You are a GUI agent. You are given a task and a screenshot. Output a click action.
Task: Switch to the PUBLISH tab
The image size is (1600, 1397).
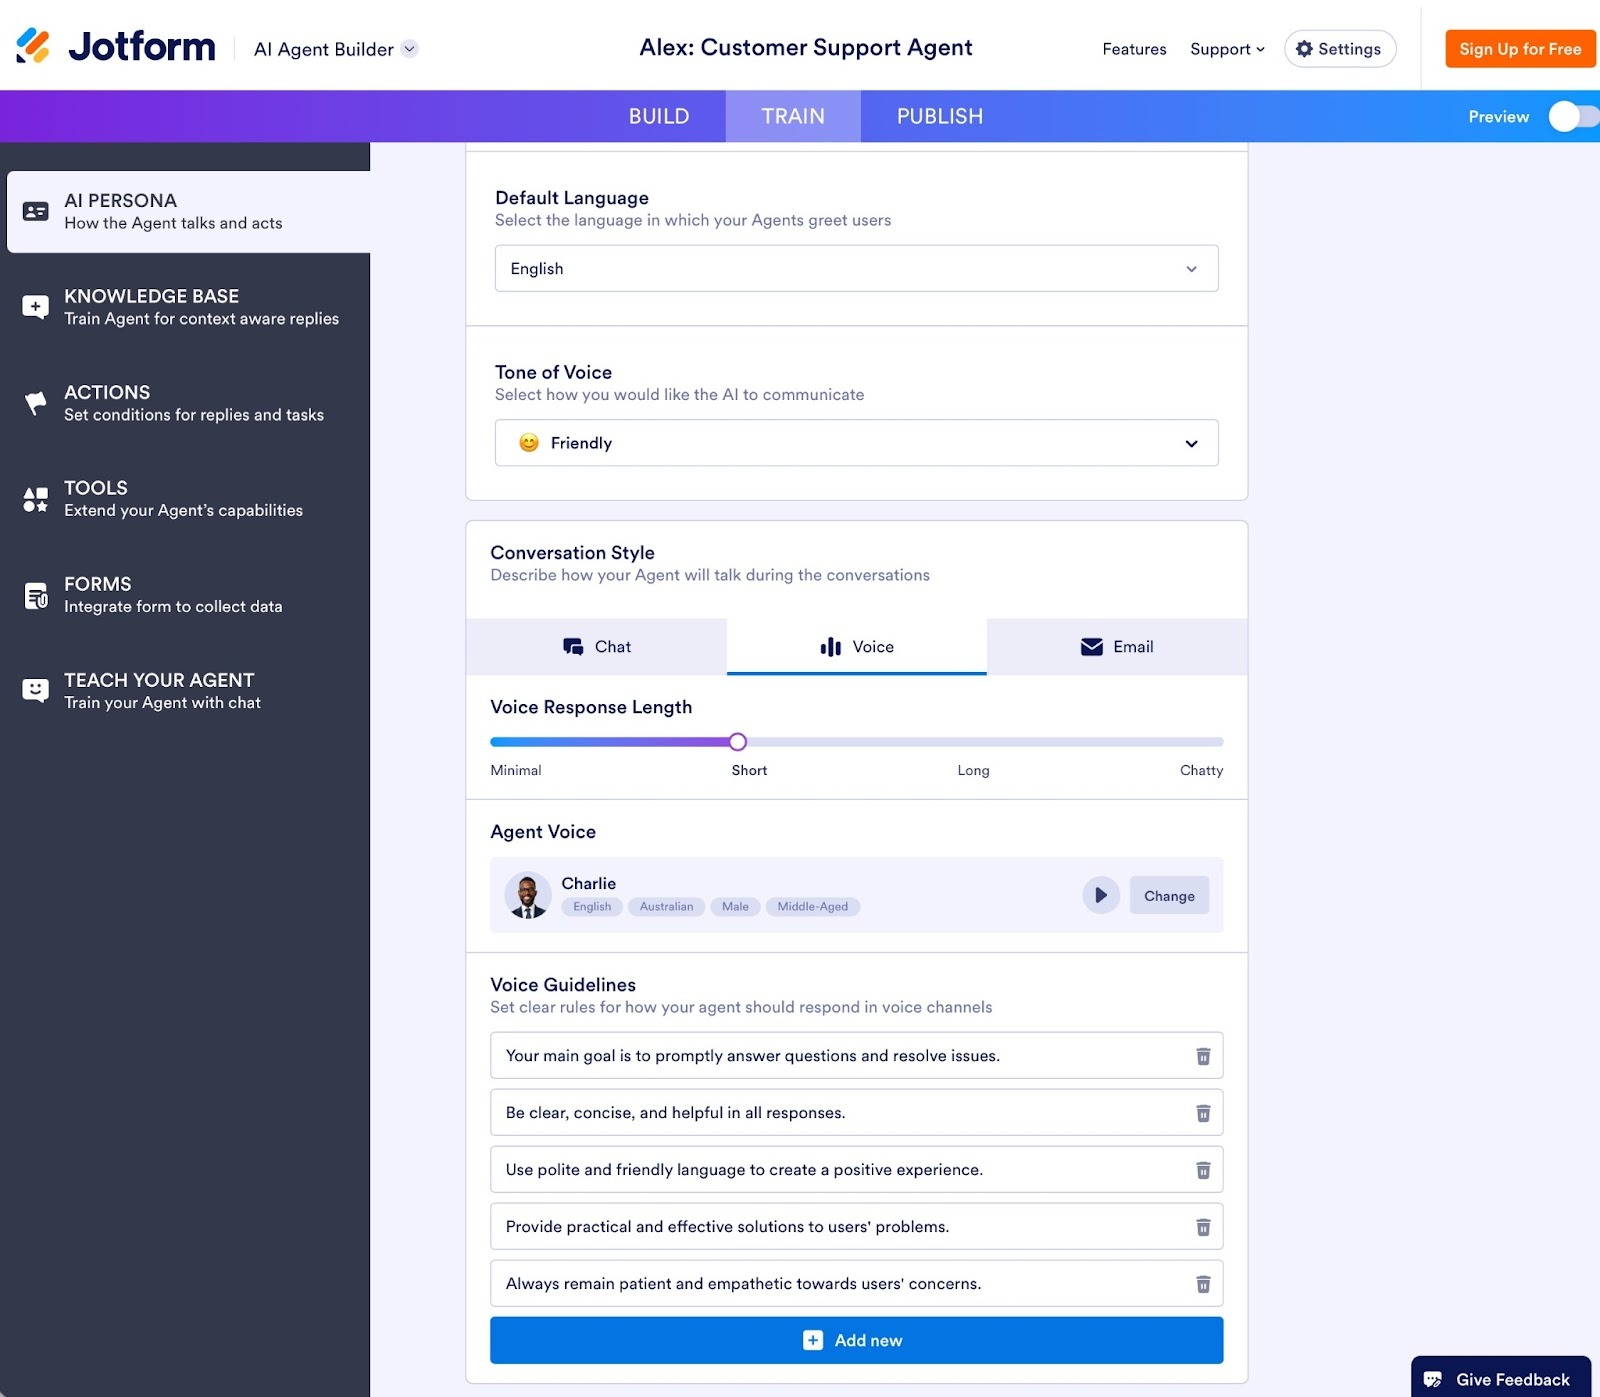click(x=938, y=116)
